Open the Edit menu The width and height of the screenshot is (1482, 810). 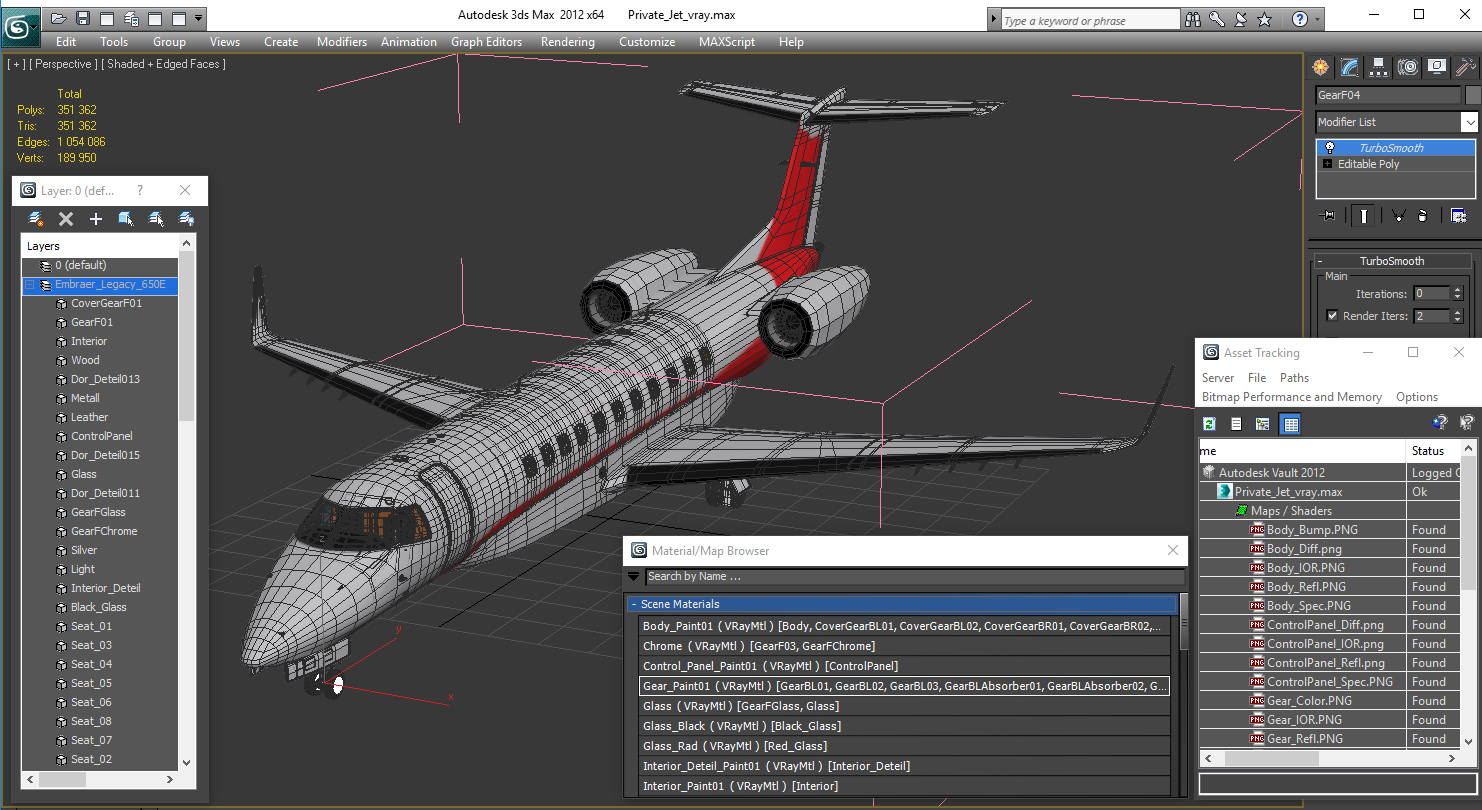(66, 42)
